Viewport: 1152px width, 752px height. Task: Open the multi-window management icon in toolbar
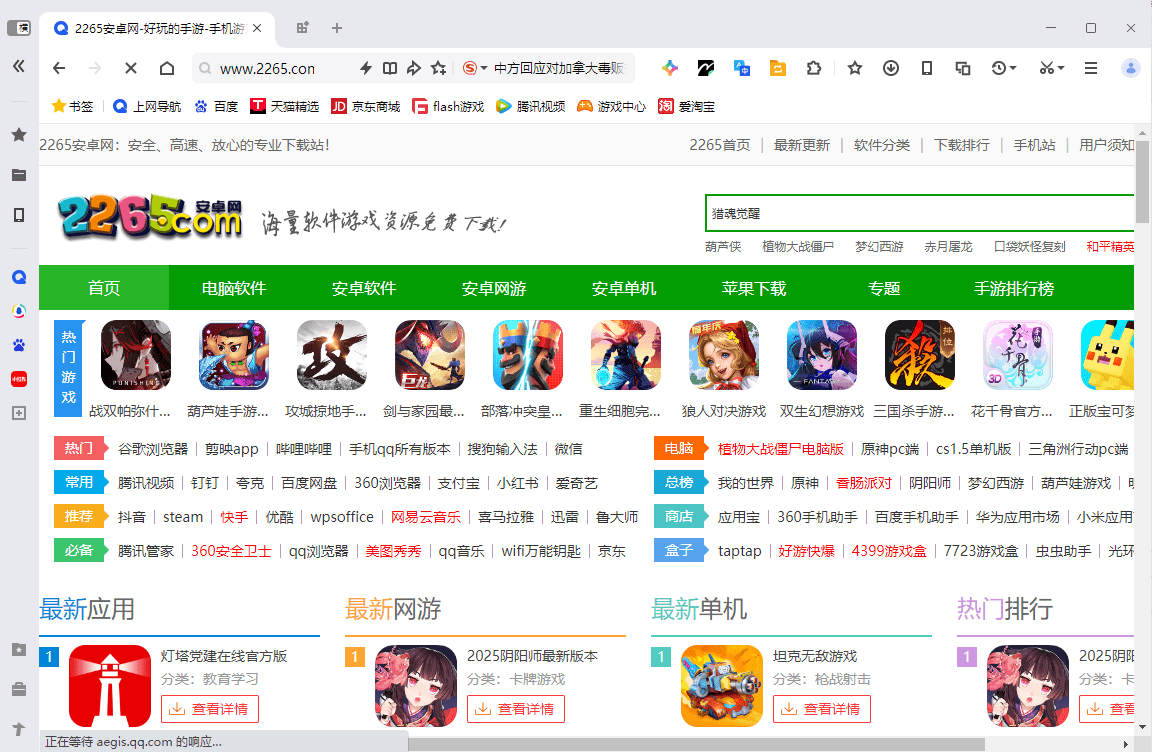[962, 68]
